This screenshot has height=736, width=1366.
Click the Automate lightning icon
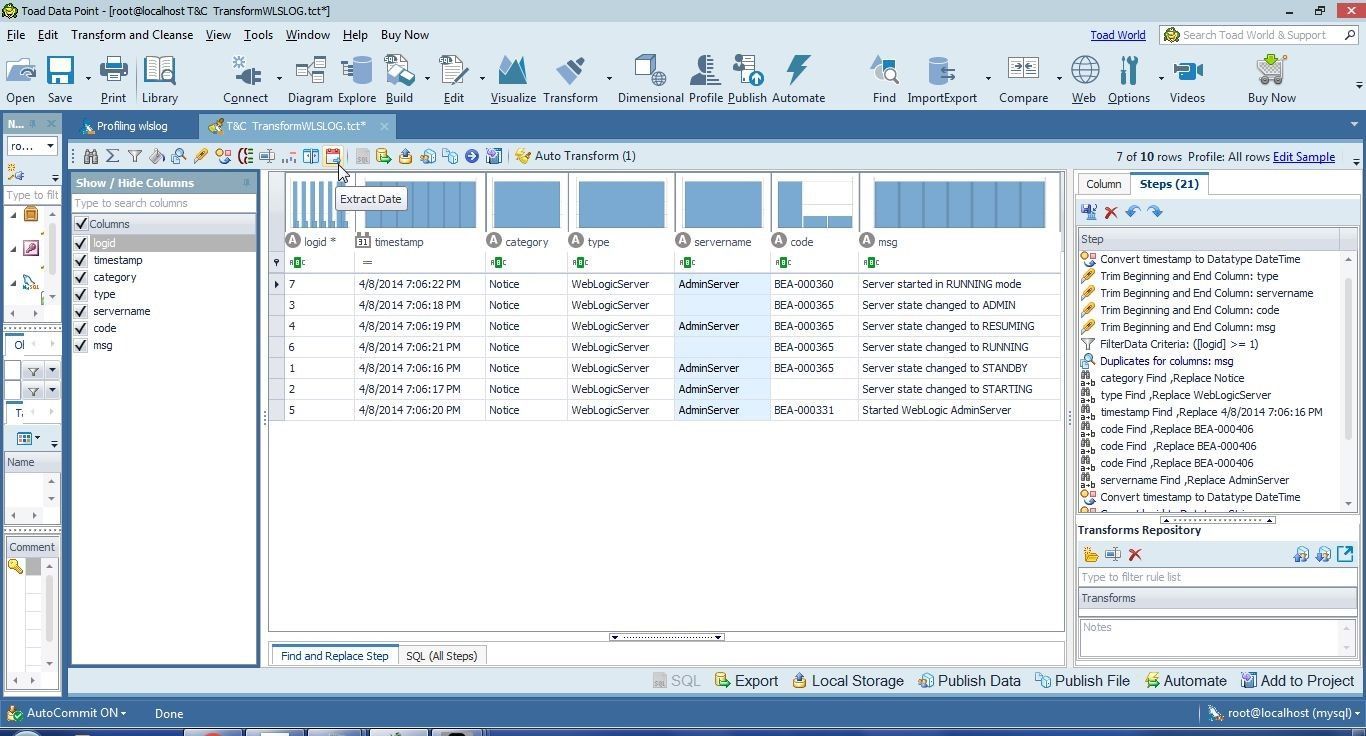point(798,79)
